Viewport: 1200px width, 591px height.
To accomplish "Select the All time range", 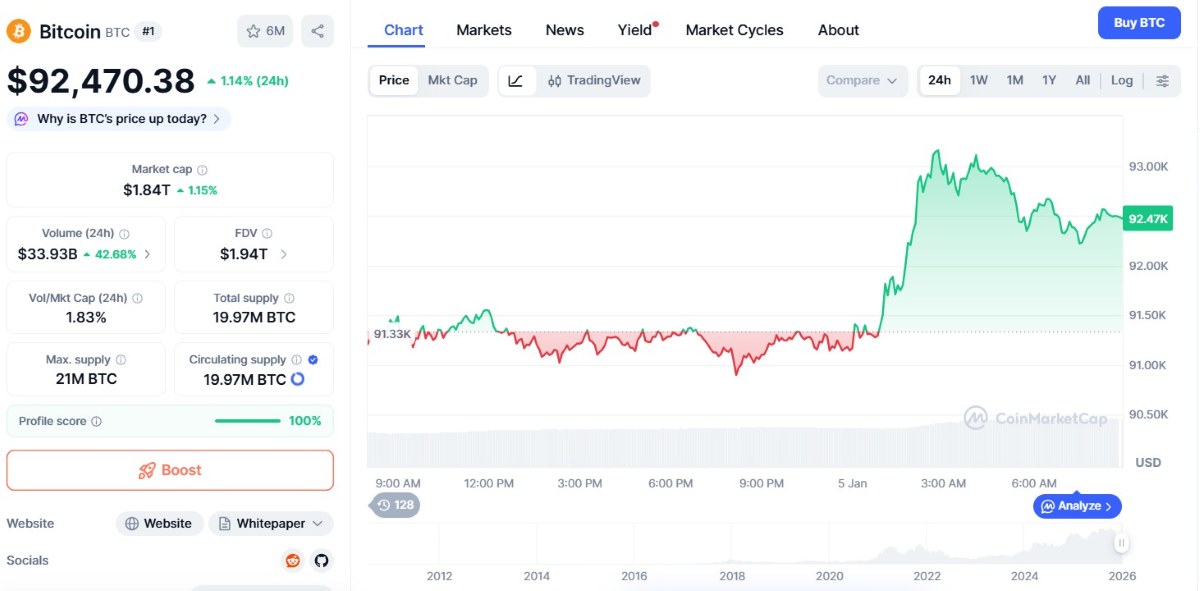I will coord(1083,81).
